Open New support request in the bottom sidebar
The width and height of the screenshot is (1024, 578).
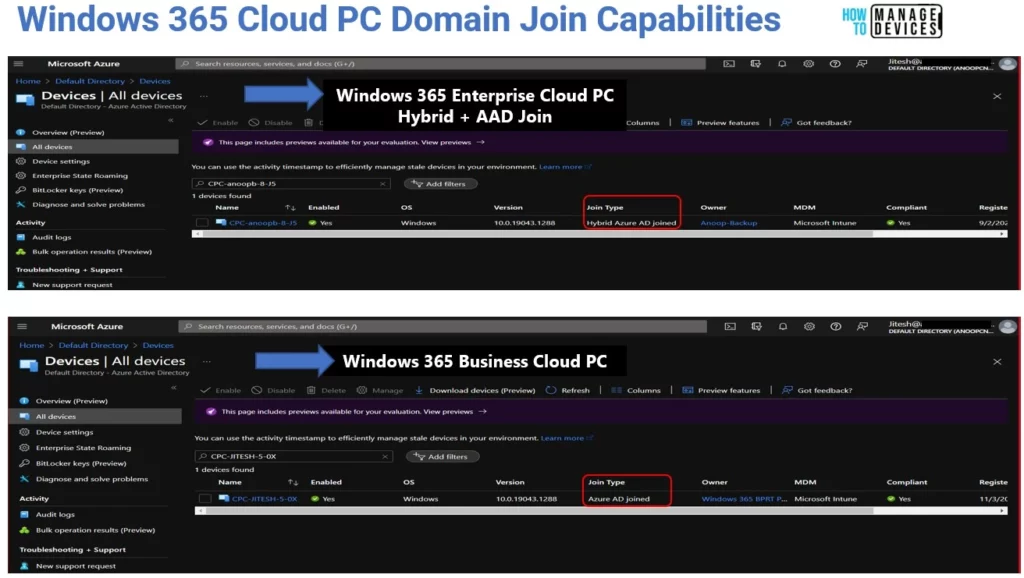point(75,566)
